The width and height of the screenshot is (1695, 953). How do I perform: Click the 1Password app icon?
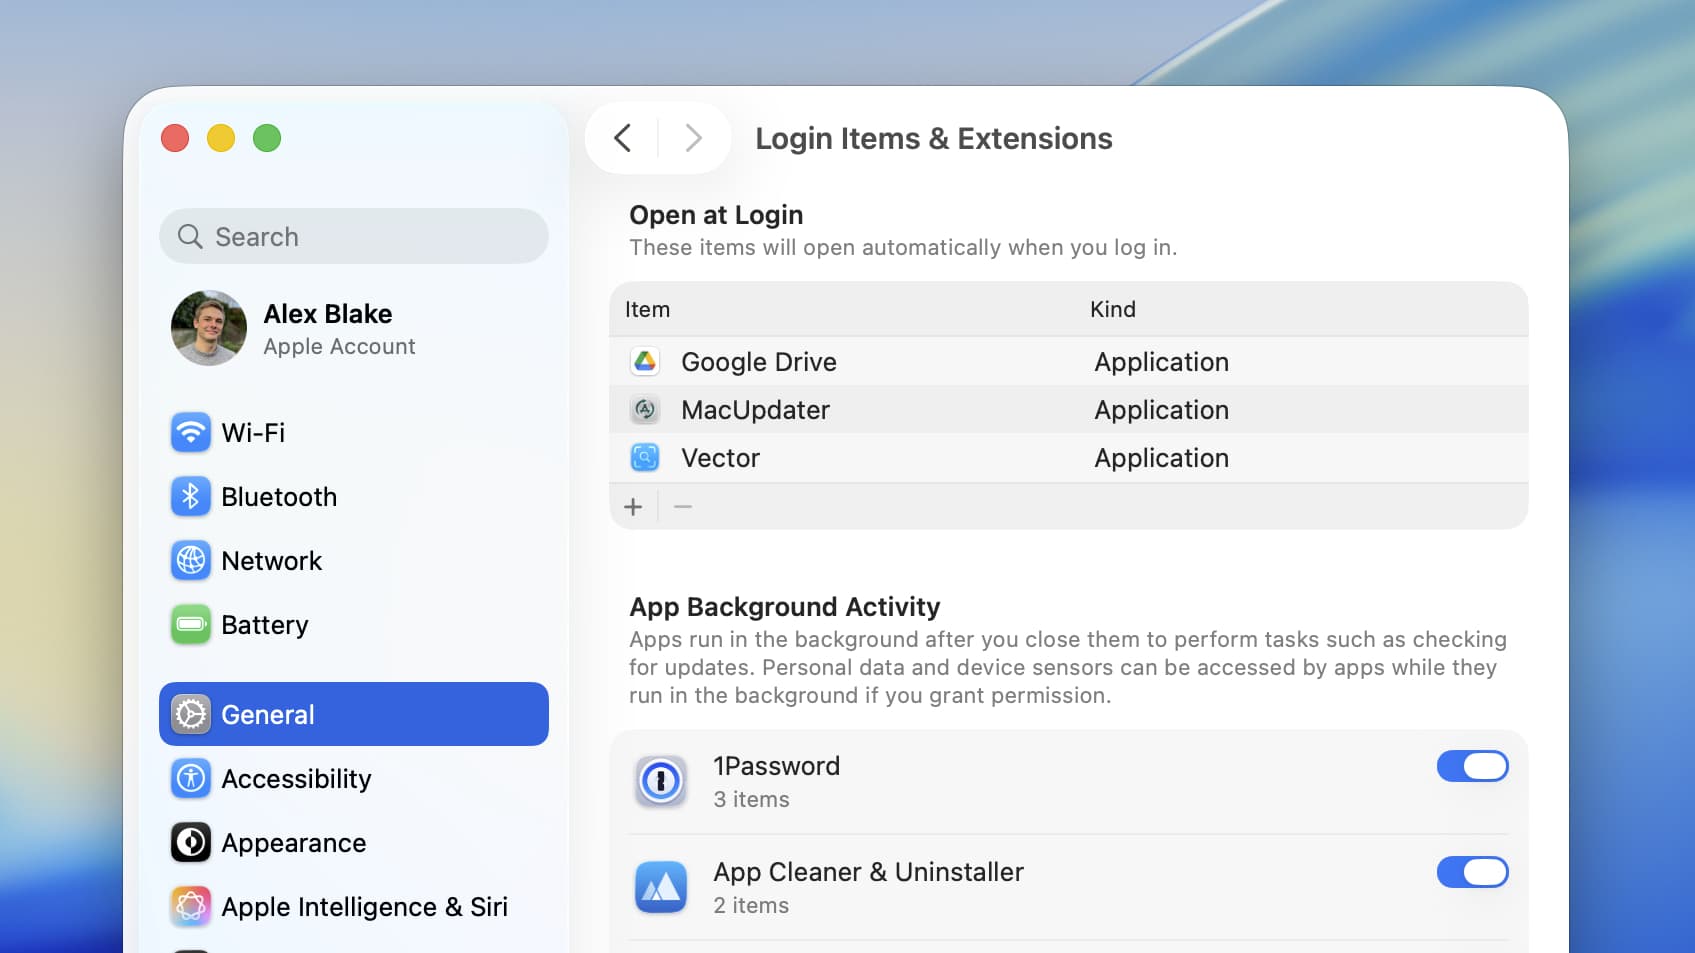pos(659,781)
